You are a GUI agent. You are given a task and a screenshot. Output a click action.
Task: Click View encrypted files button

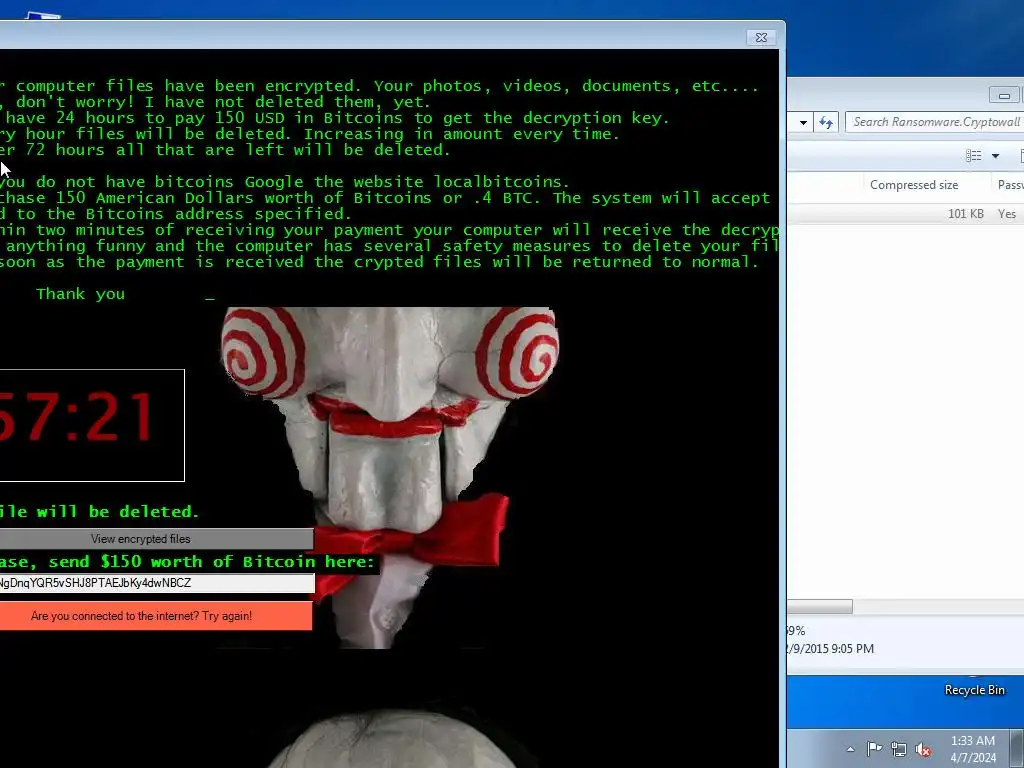(156, 539)
